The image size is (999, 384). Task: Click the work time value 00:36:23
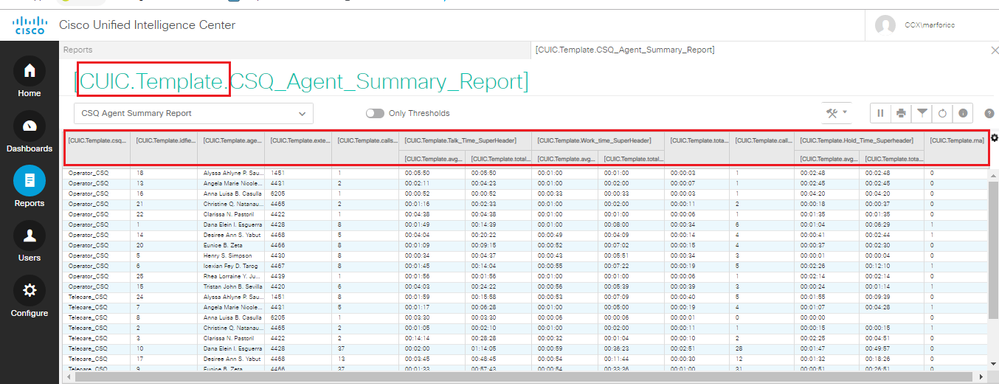tap(615, 349)
